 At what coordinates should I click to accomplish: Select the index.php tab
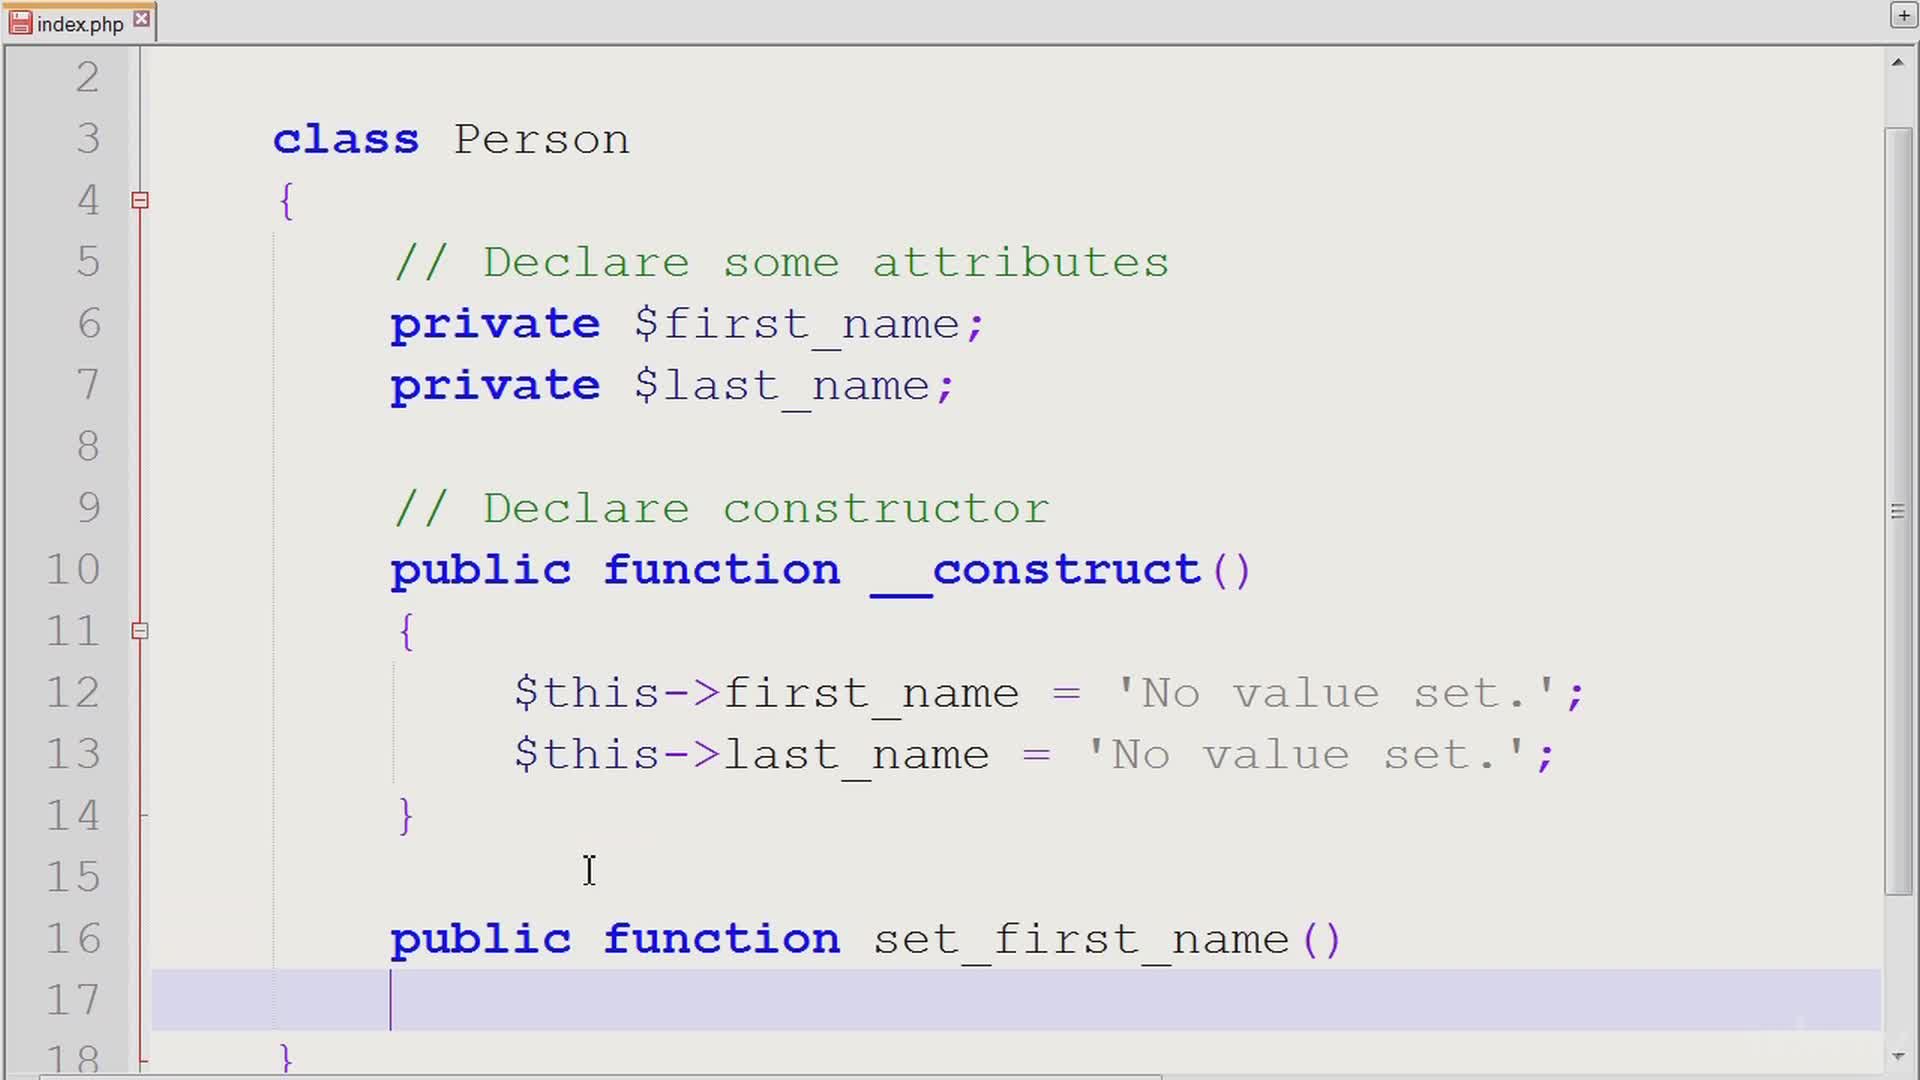pos(80,24)
